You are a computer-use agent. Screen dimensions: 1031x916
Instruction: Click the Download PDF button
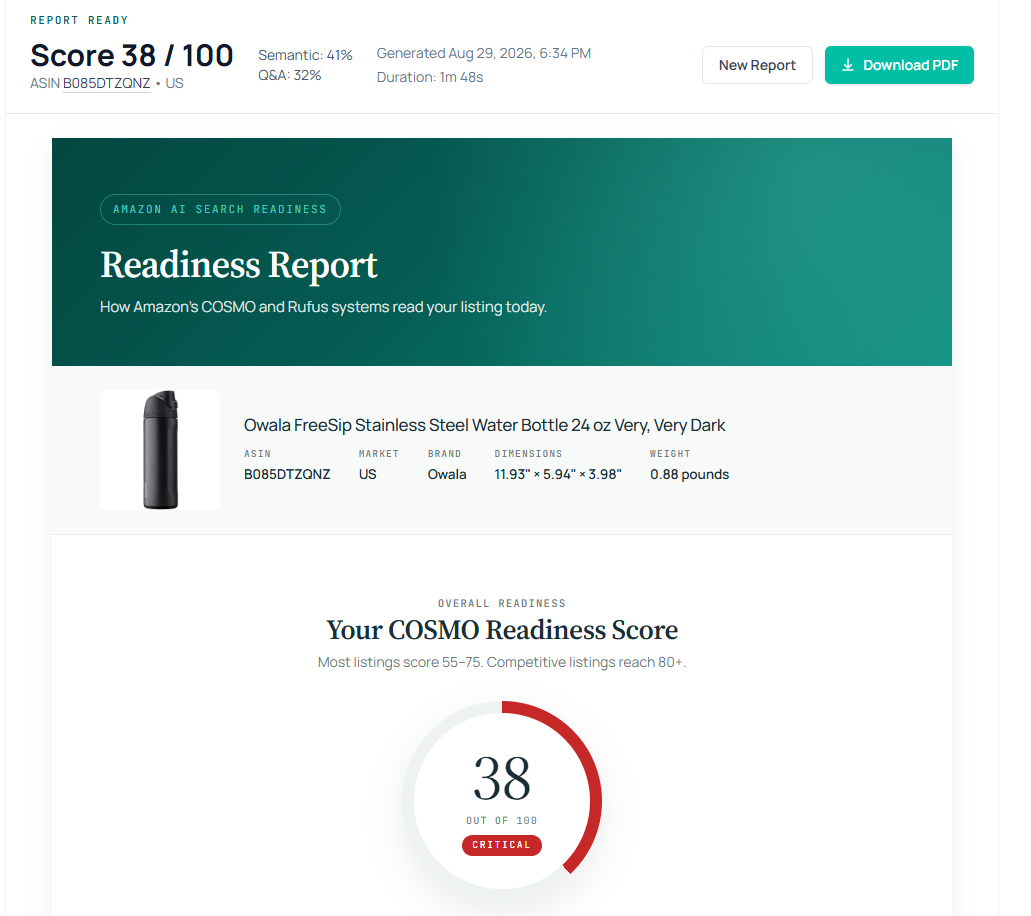899,65
